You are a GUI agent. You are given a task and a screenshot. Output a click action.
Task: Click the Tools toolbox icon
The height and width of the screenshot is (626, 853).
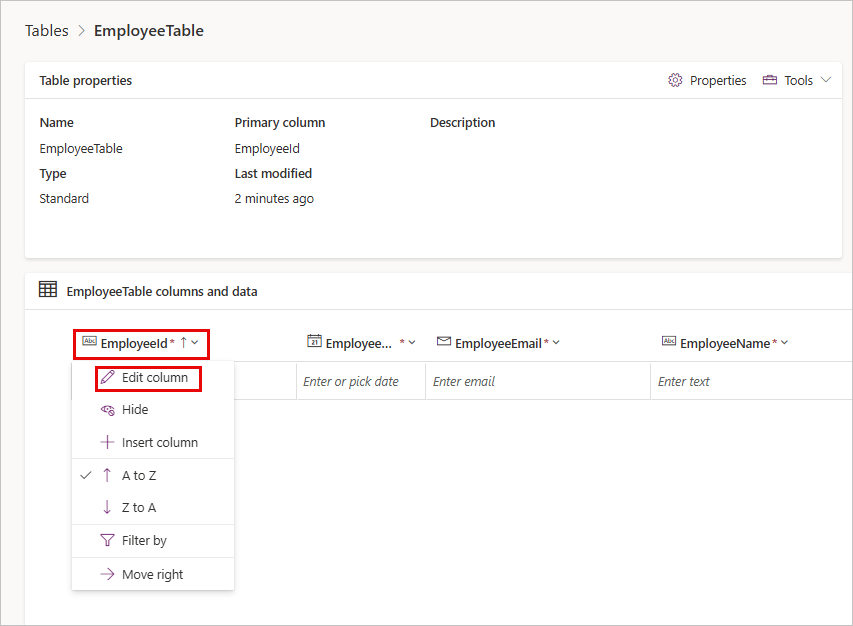(769, 80)
